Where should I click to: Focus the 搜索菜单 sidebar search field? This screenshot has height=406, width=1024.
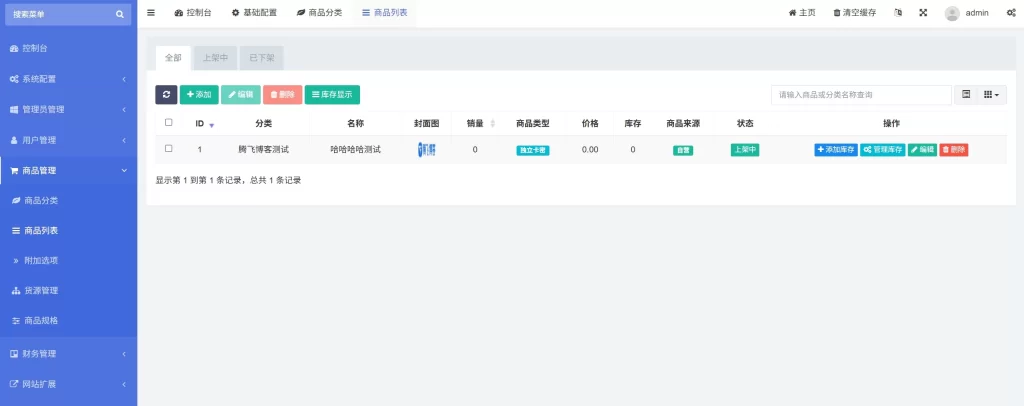(68, 14)
